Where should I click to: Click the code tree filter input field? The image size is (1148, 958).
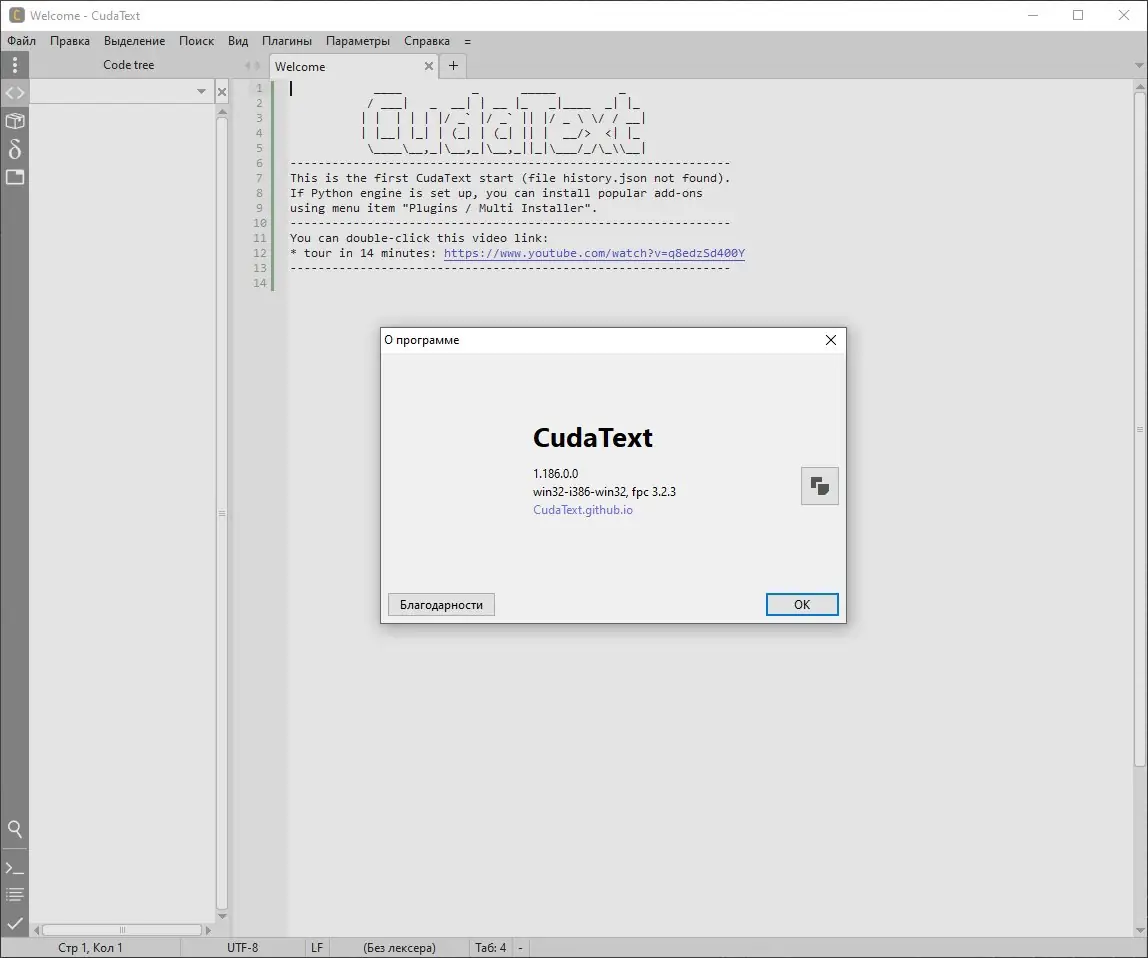coord(112,92)
